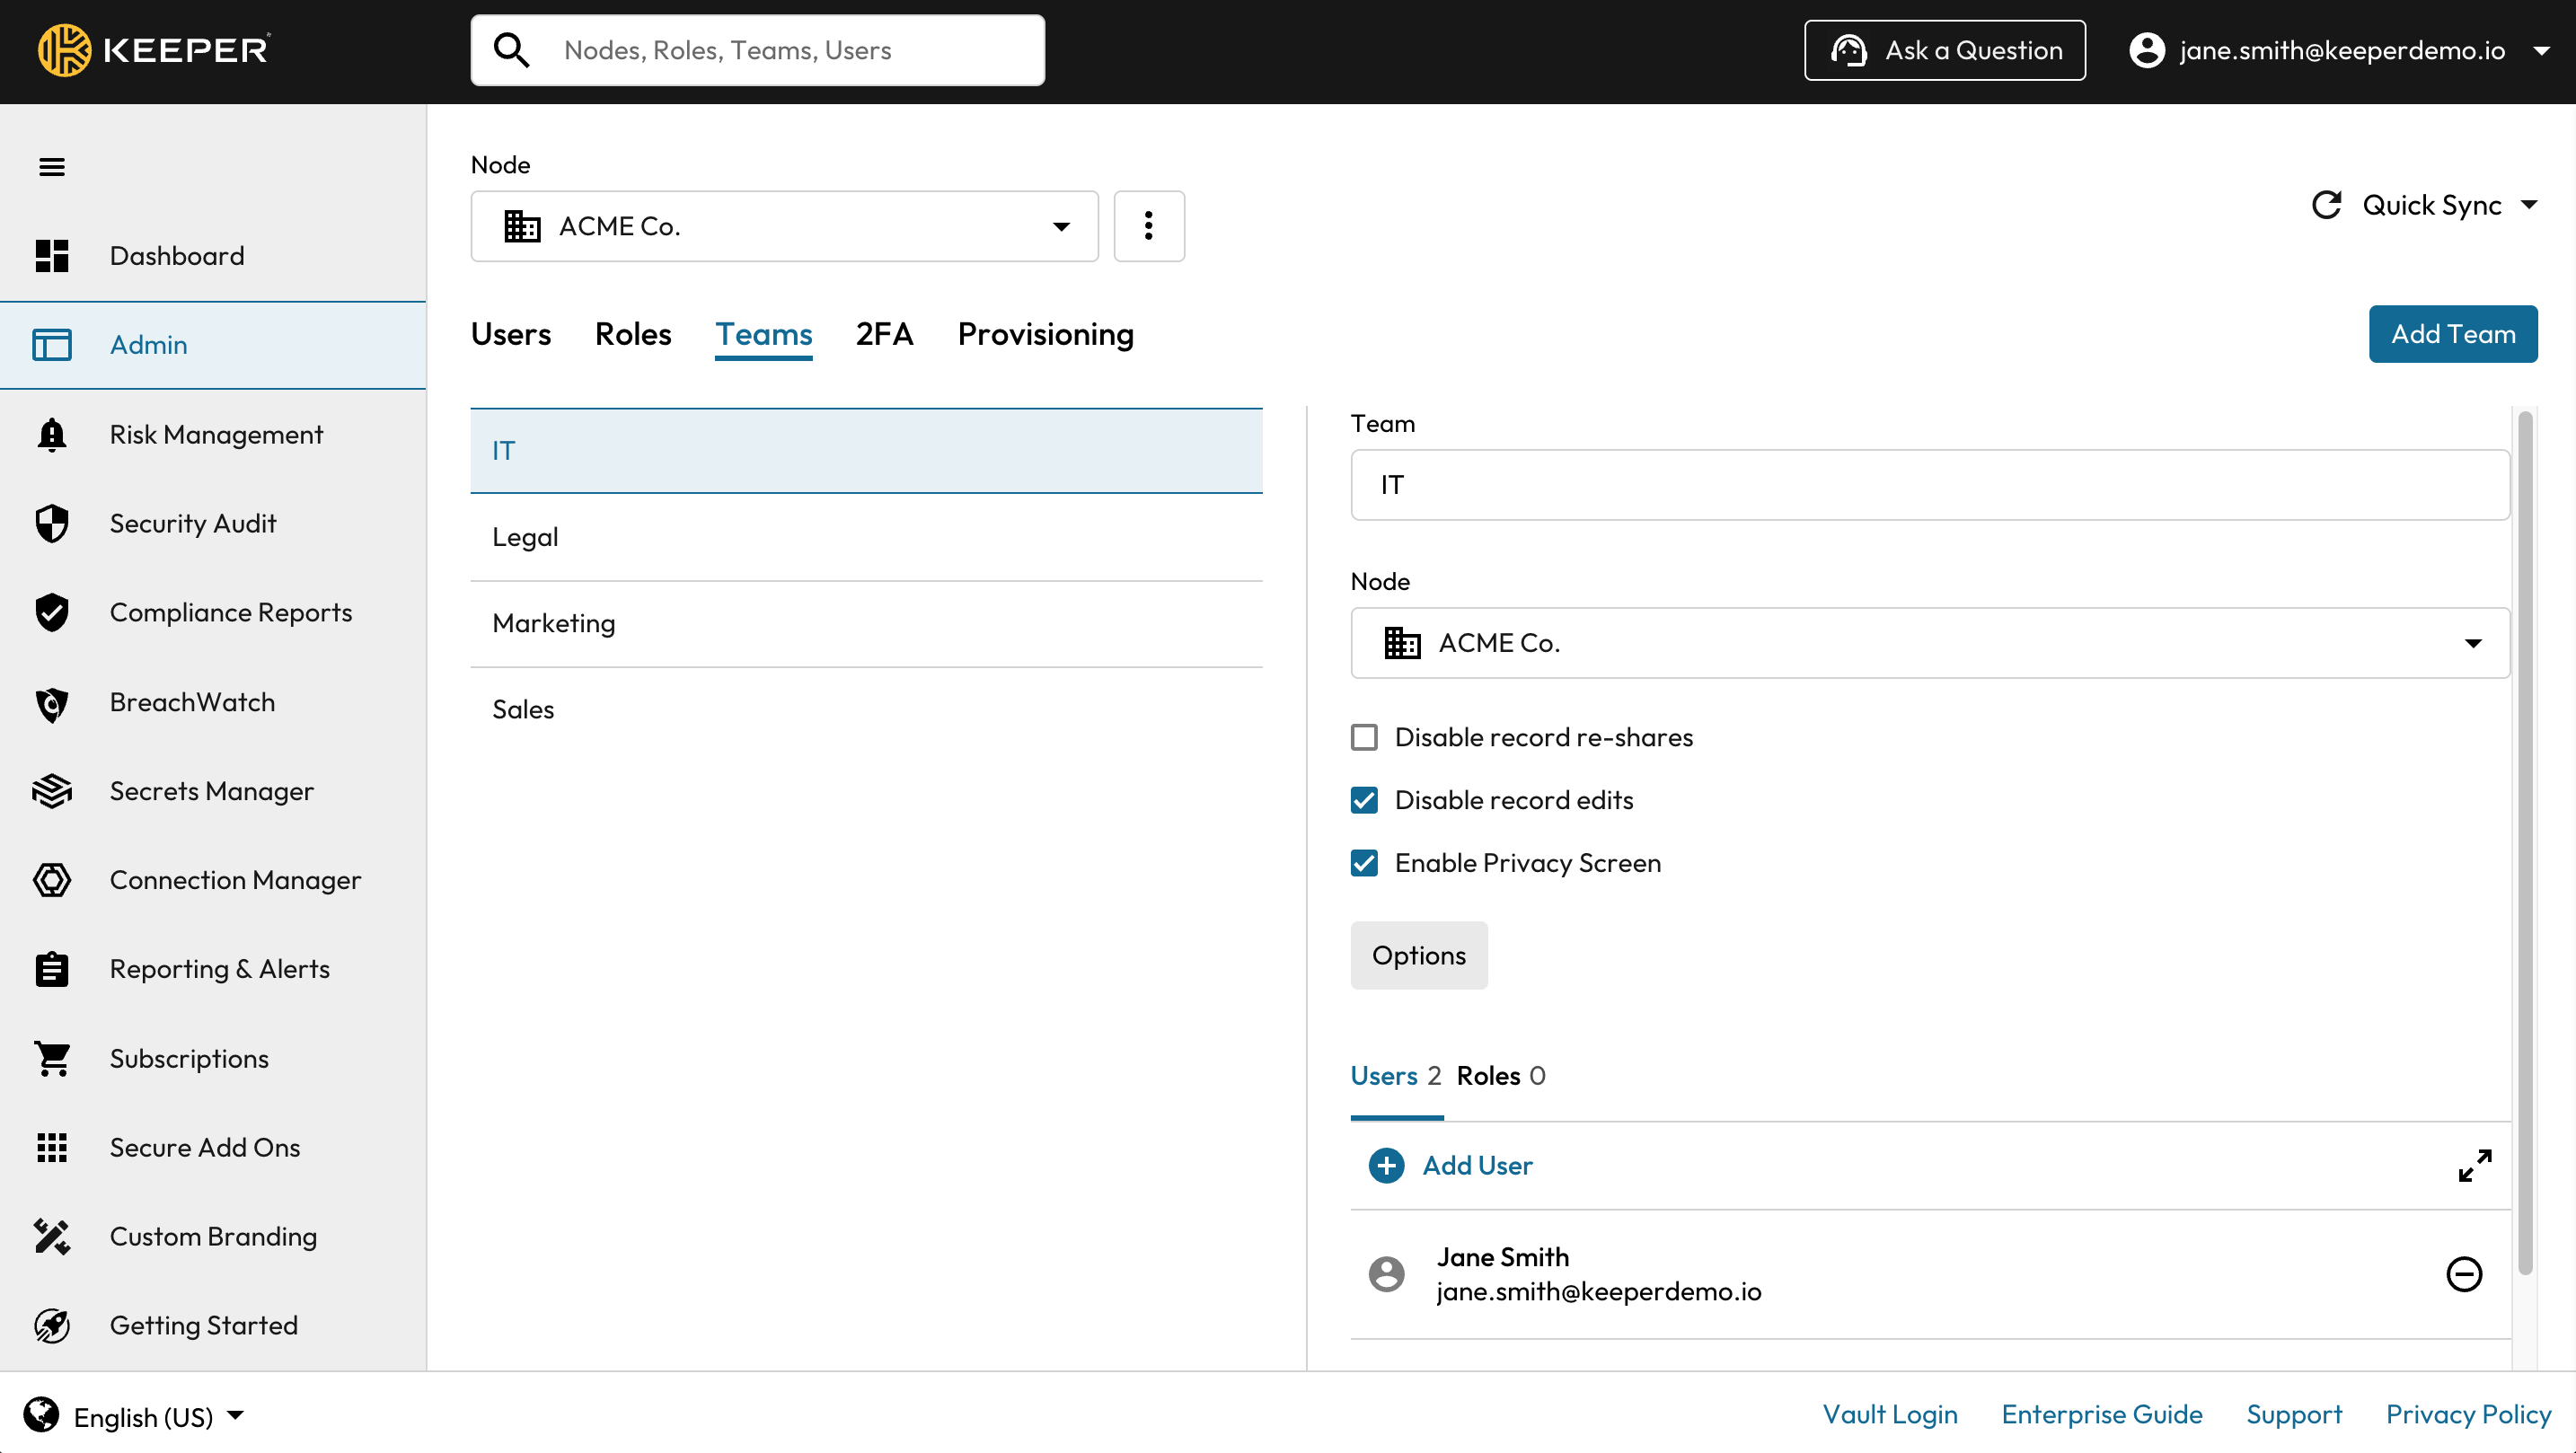The width and height of the screenshot is (2576, 1453).
Task: Enable Disable record re-shares checkbox
Action: pyautogui.click(x=1364, y=738)
